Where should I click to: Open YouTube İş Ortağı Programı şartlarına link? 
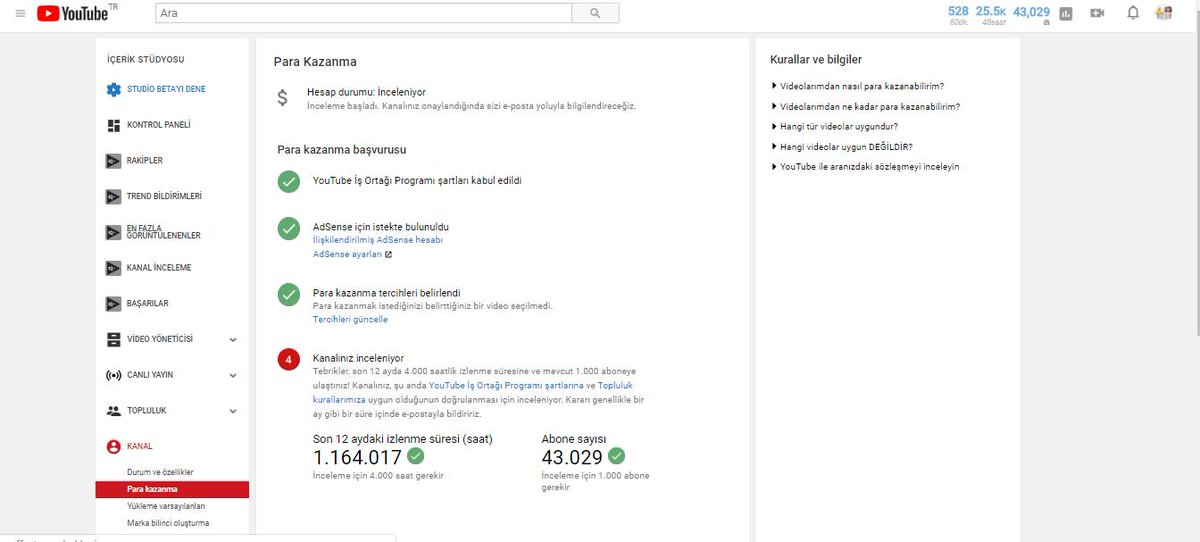506,385
